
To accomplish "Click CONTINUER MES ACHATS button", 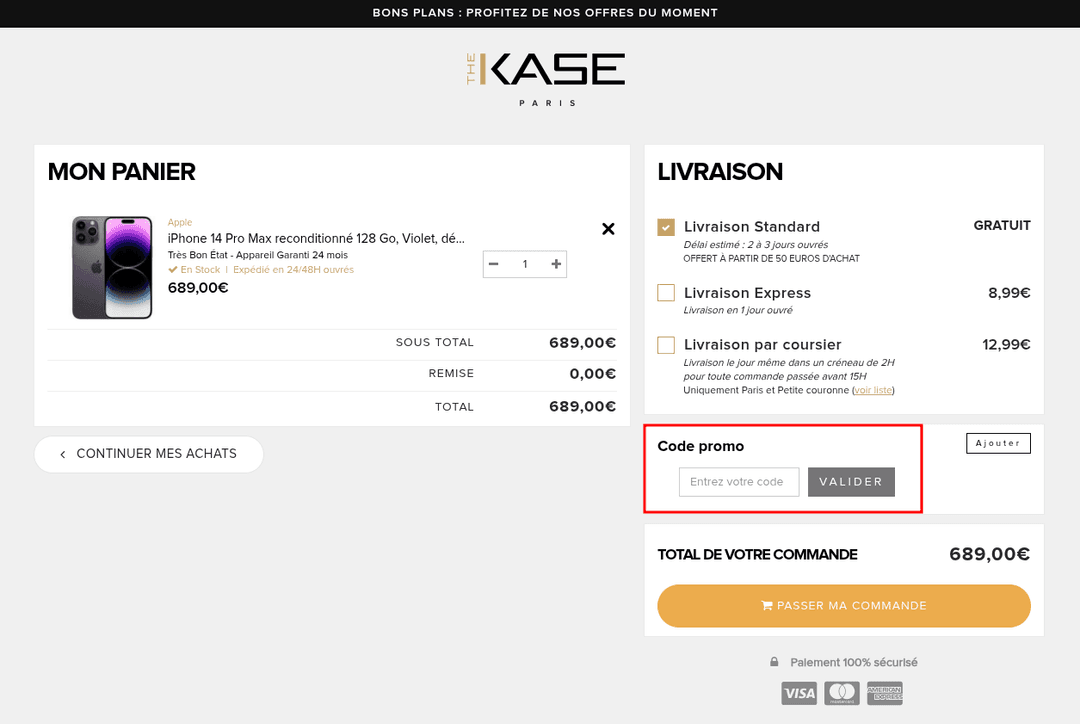I will (149, 454).
